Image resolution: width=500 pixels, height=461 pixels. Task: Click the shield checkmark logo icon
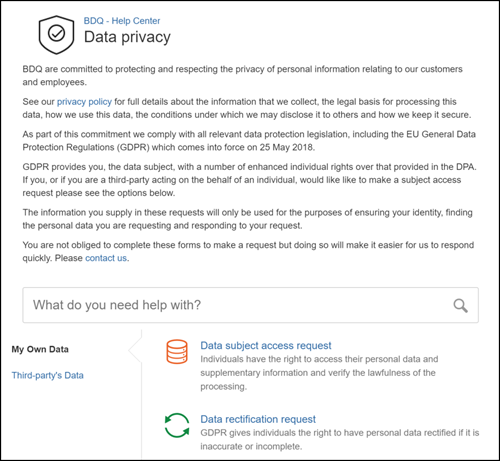click(56, 34)
